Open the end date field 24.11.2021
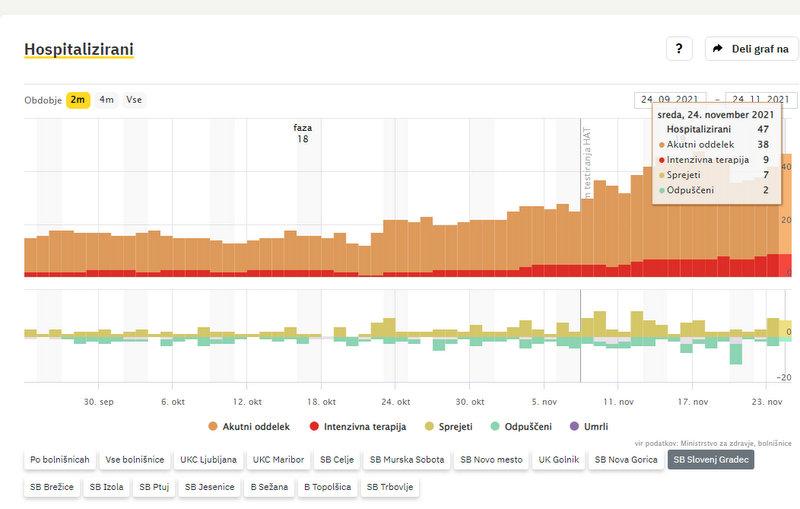This screenshot has height=509, width=800. tap(761, 100)
